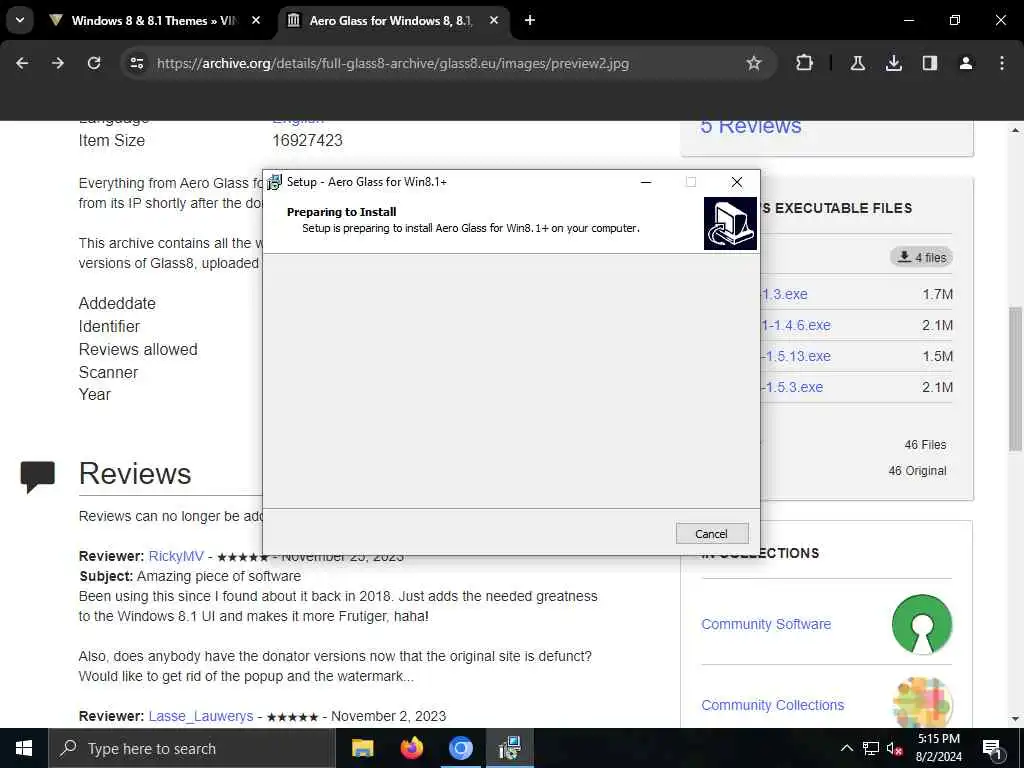Open the Community Software collection link
This screenshot has width=1024, height=768.
tap(766, 624)
